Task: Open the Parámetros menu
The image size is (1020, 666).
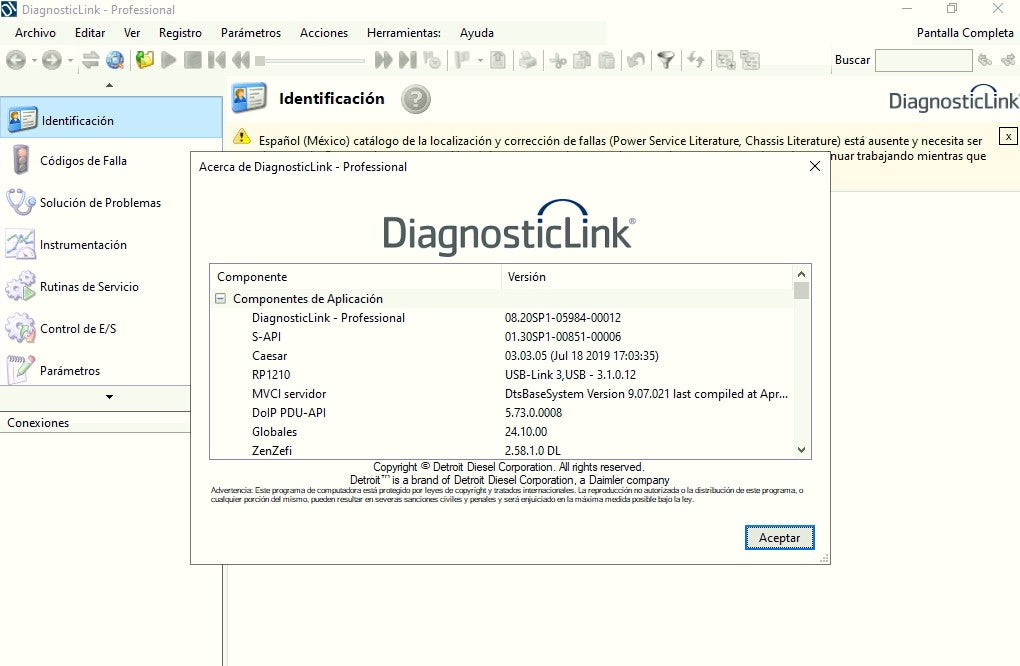Action: point(251,33)
